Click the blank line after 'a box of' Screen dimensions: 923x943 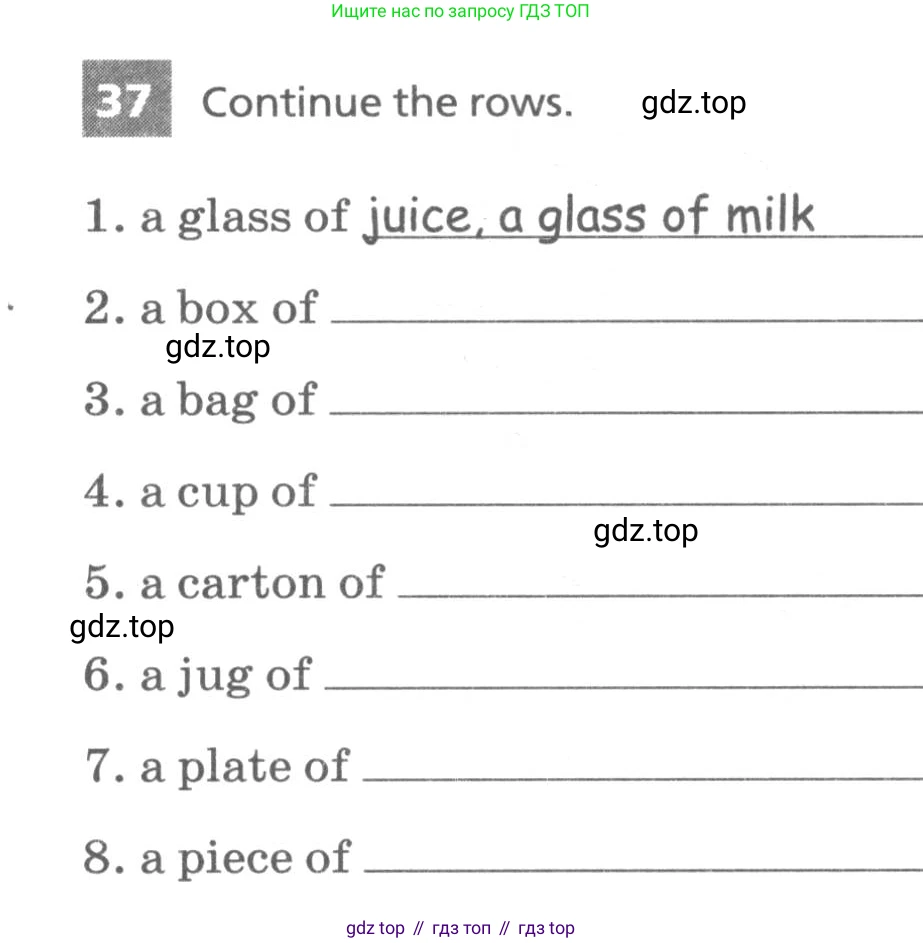(625, 318)
